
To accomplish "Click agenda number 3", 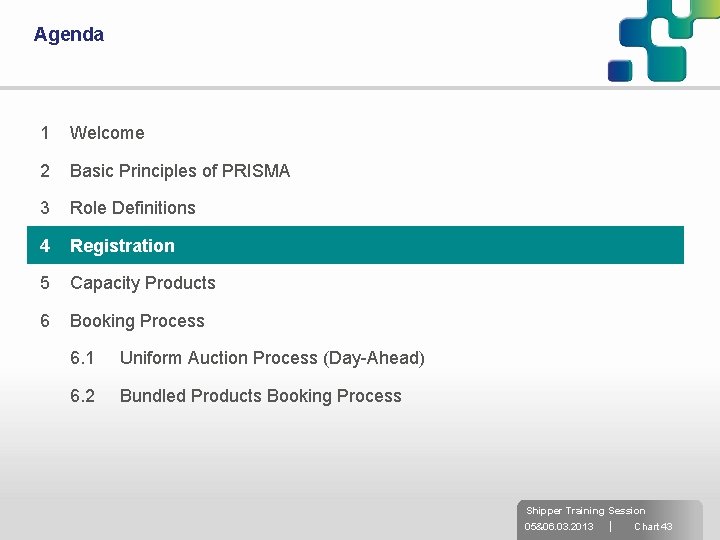I will click(45, 208).
